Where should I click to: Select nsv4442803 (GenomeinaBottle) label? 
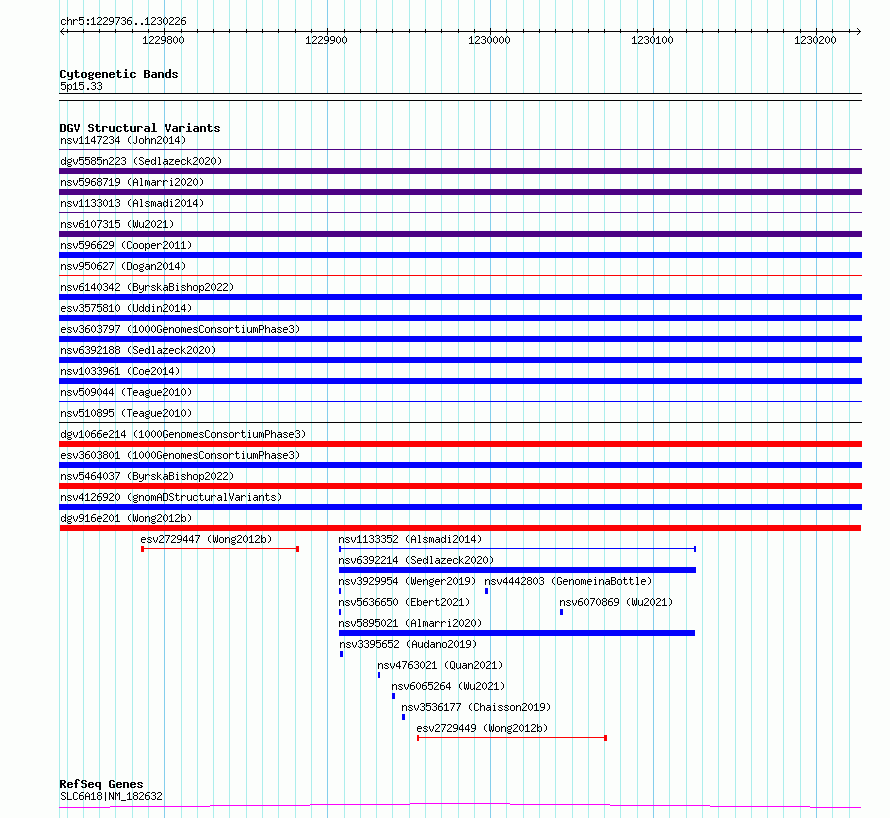coord(568,581)
